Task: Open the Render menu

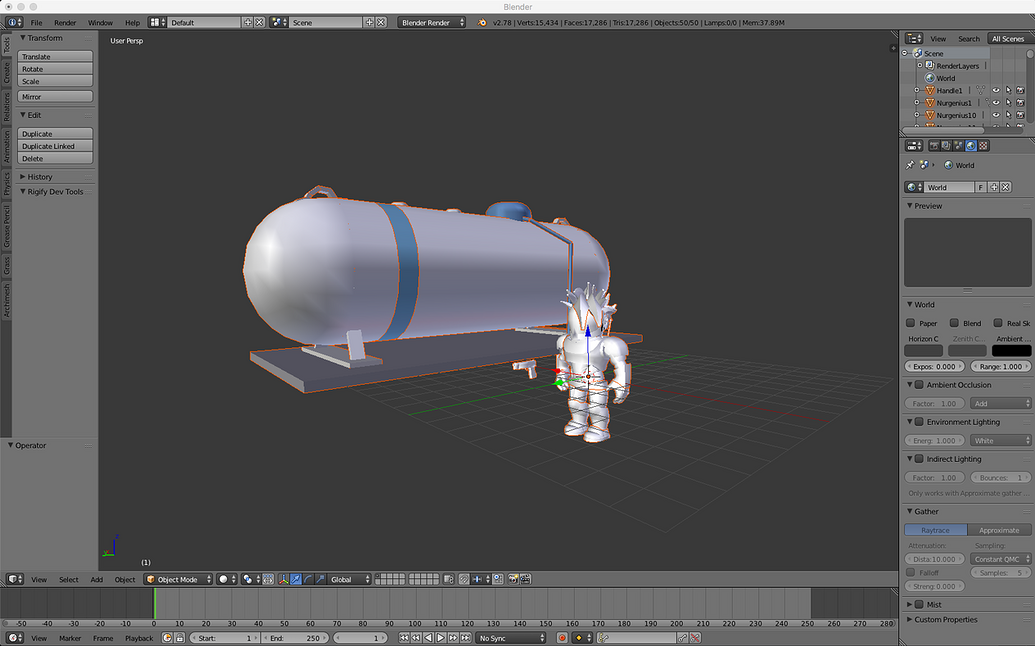Action: click(64, 21)
